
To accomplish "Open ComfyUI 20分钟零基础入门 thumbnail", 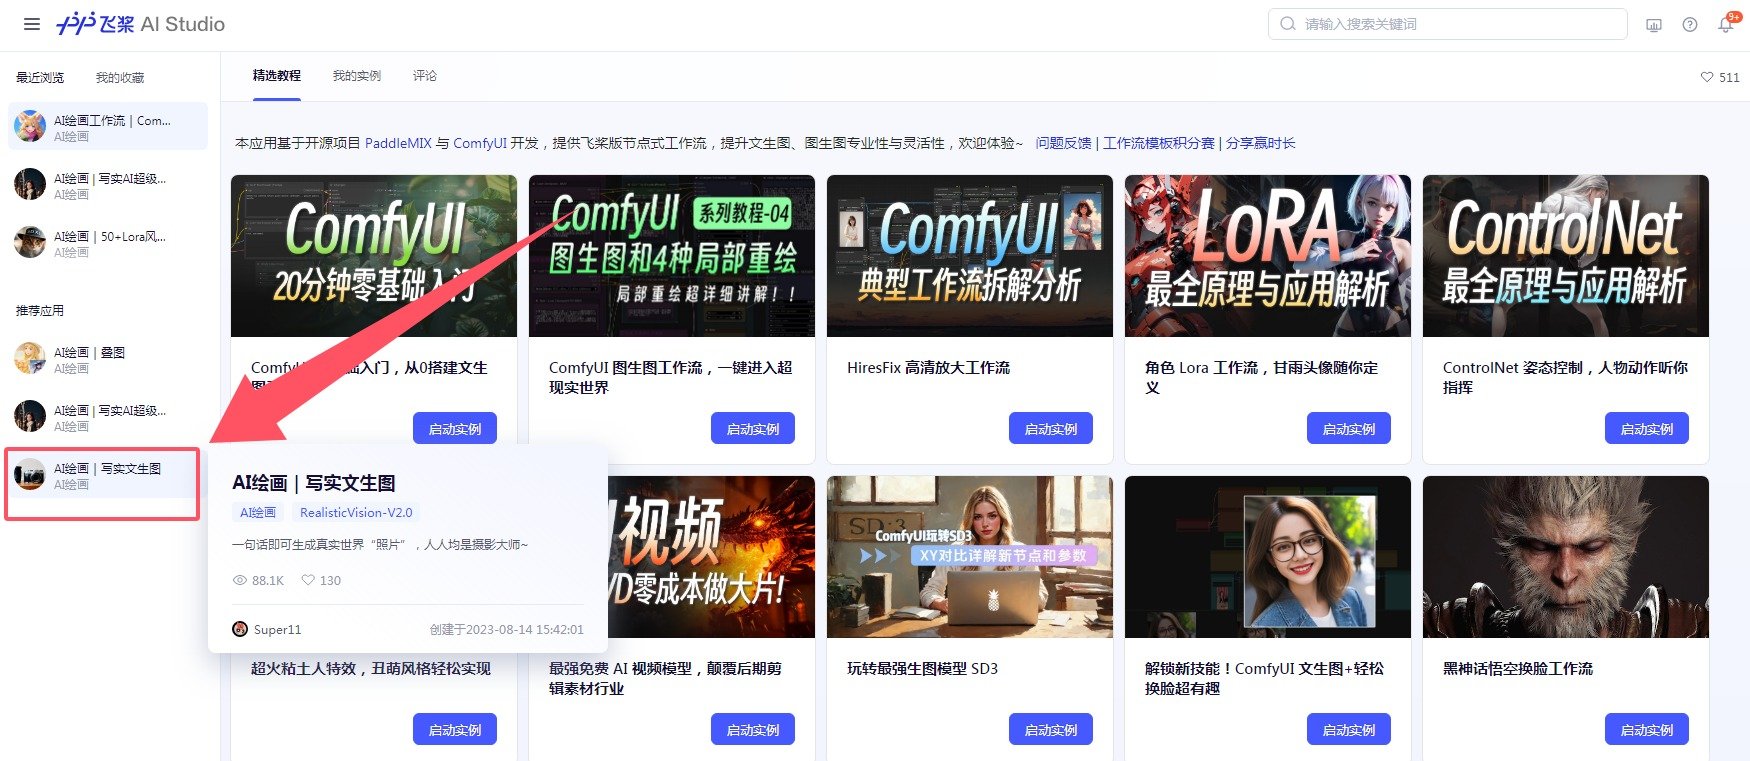I will coord(374,256).
